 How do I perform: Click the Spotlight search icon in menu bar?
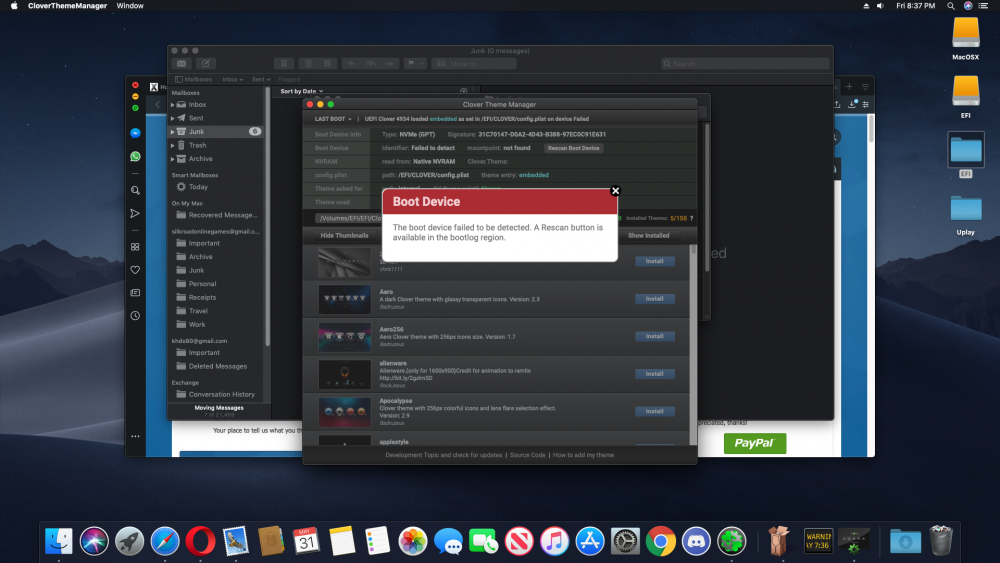click(951, 6)
